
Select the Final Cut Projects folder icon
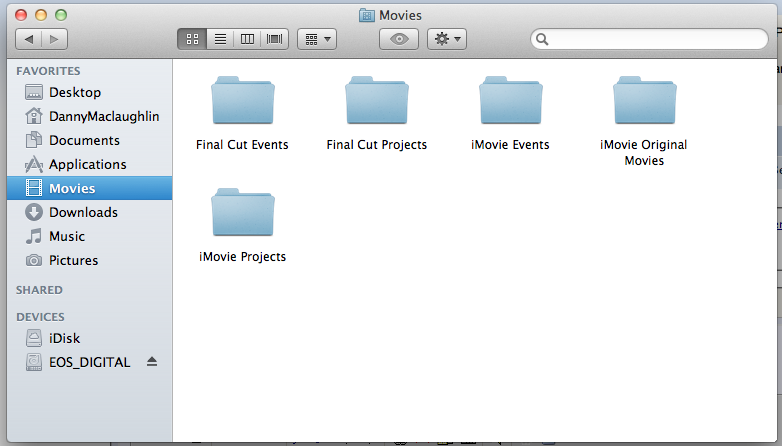click(x=377, y=100)
